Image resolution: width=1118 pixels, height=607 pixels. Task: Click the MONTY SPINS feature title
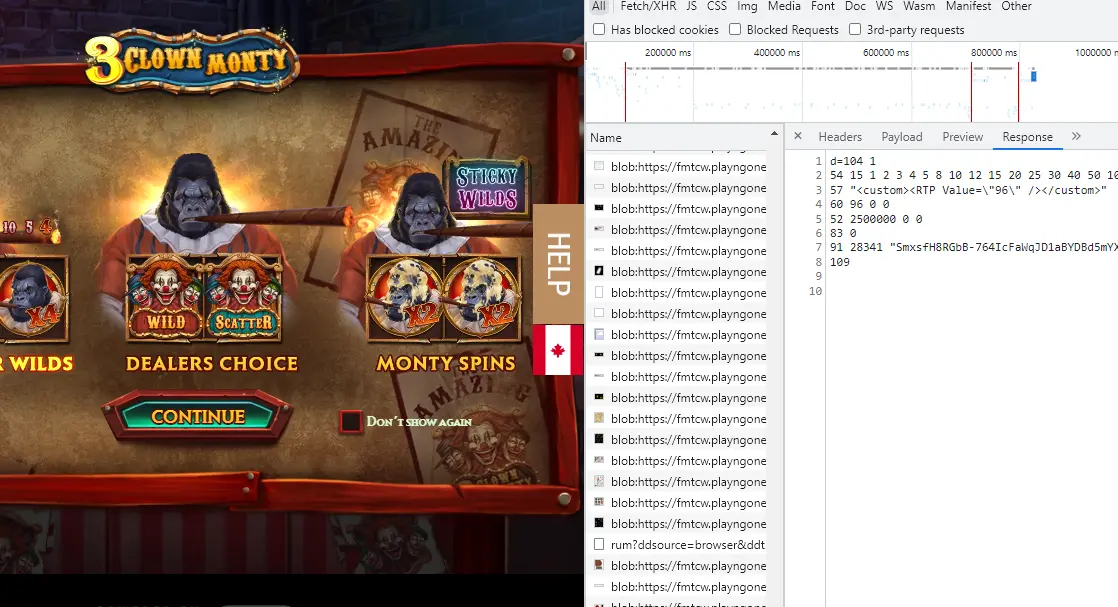tap(446, 364)
